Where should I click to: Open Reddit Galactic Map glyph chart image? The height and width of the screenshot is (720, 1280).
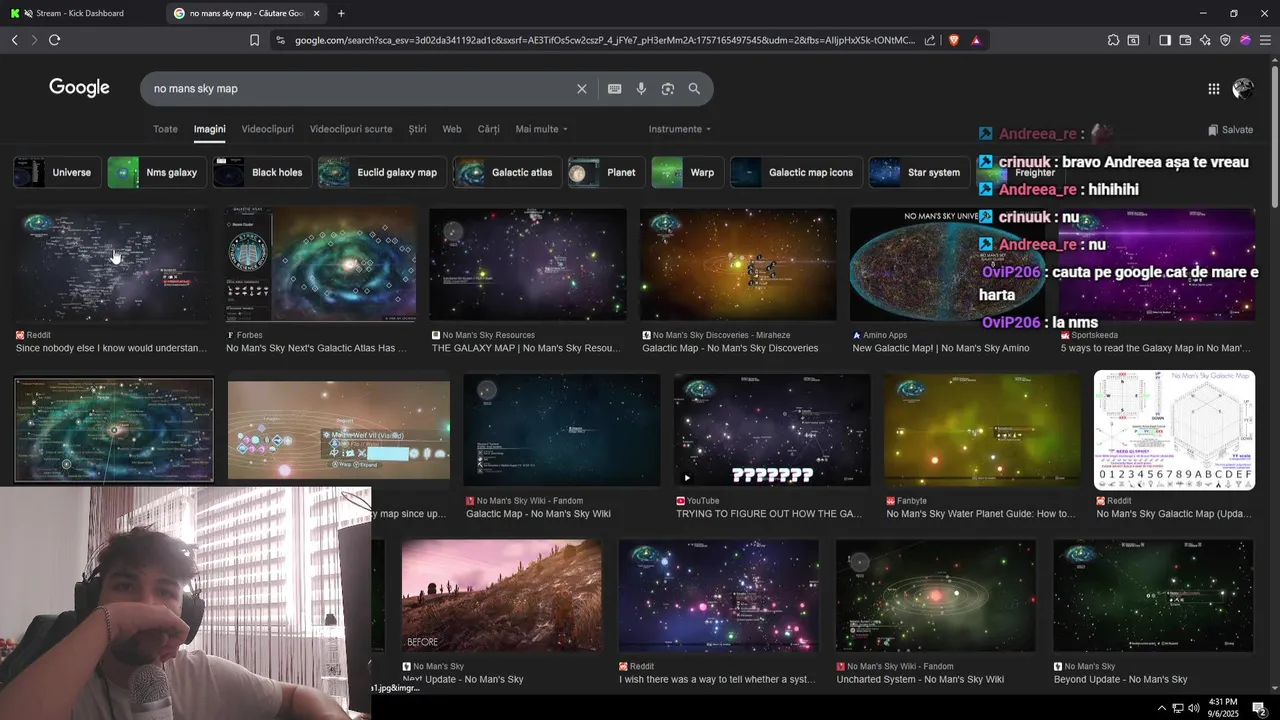tap(1174, 430)
